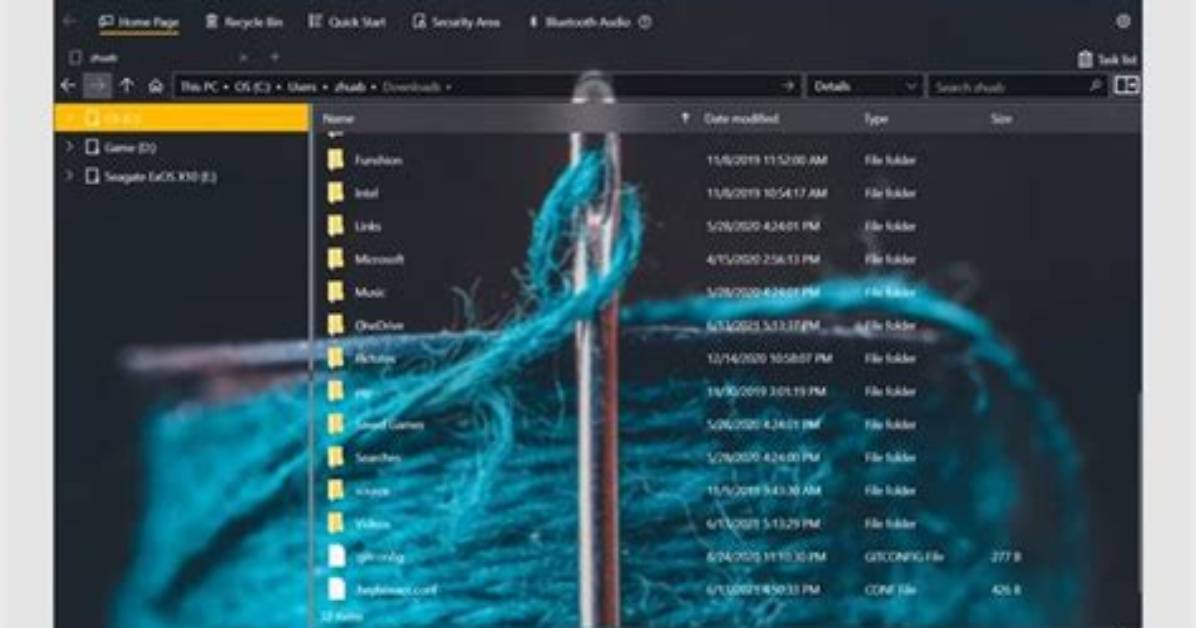Image resolution: width=1196 pixels, height=628 pixels.
Task: Add a new folder tab with plus
Action: coord(275,56)
